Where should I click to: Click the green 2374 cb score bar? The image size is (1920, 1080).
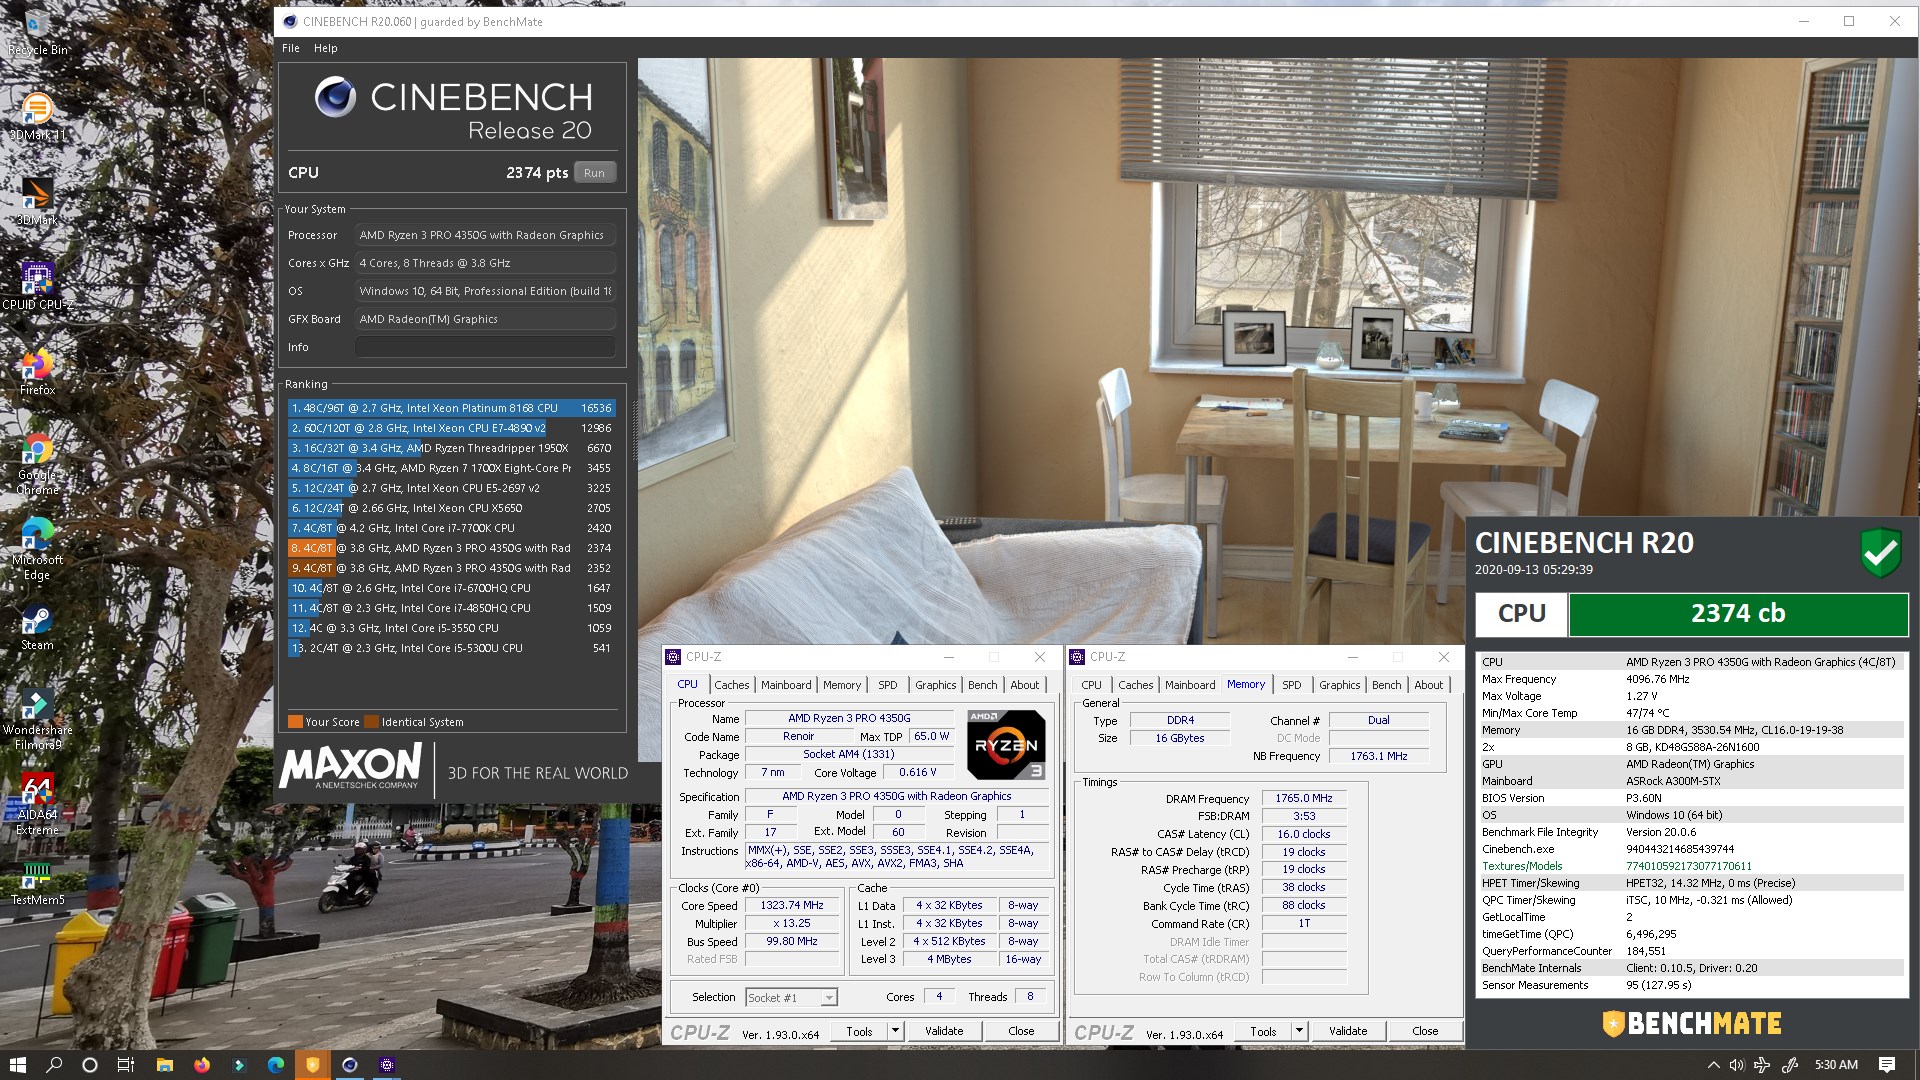point(1738,614)
